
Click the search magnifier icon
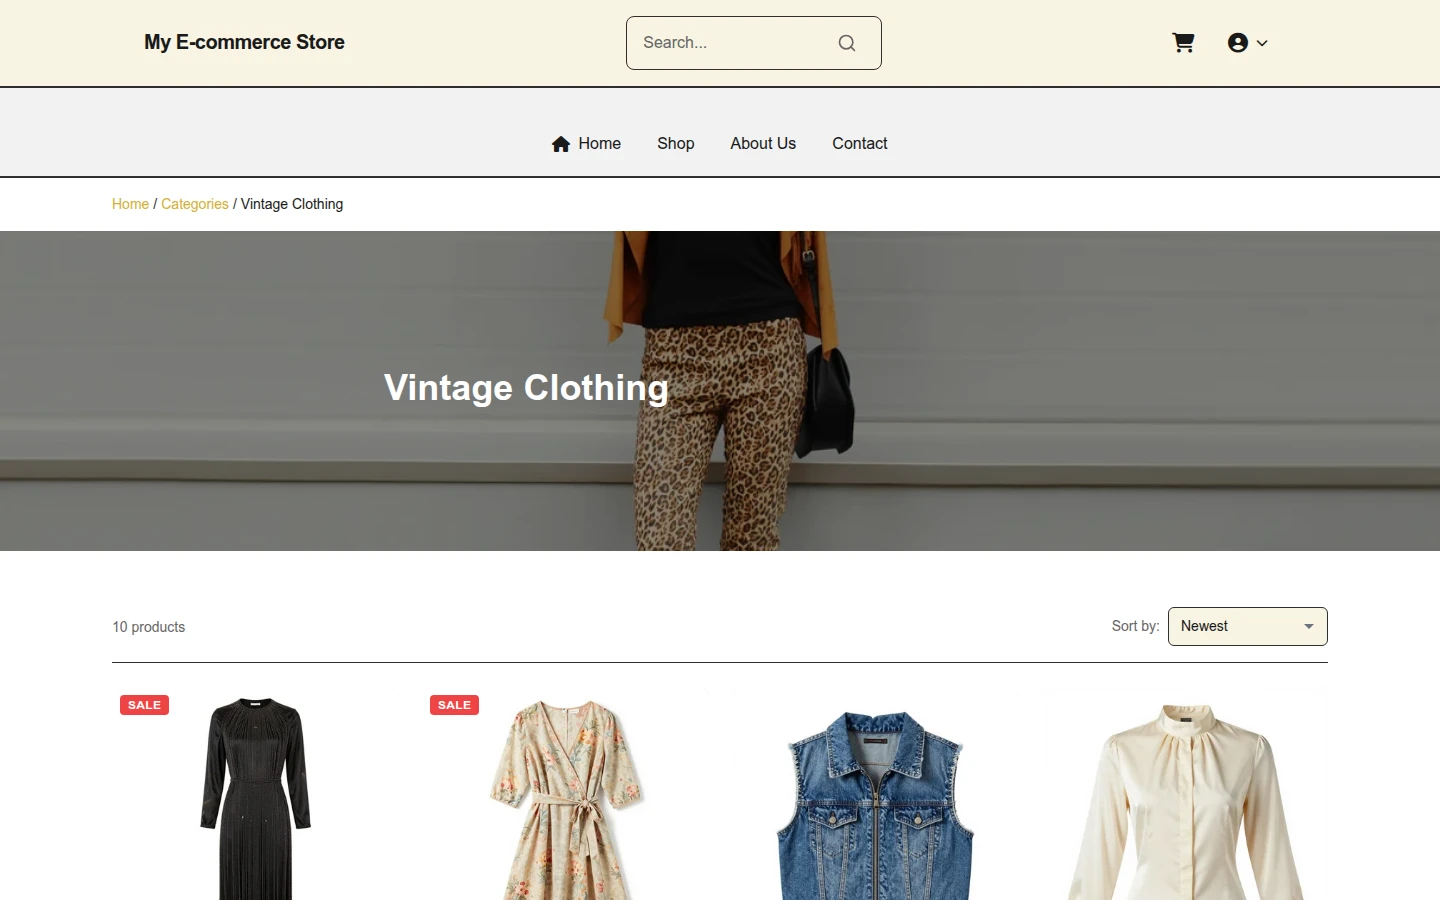[x=847, y=43]
